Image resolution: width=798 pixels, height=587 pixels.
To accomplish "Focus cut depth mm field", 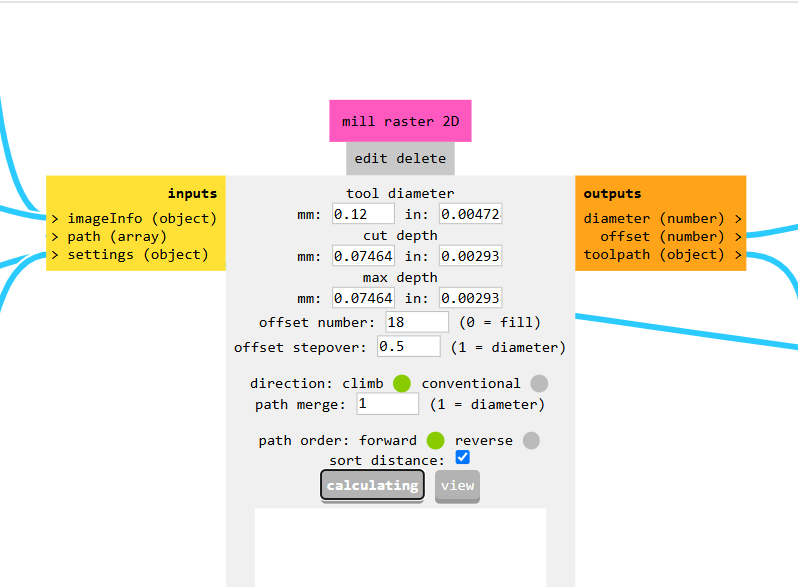I will point(363,256).
